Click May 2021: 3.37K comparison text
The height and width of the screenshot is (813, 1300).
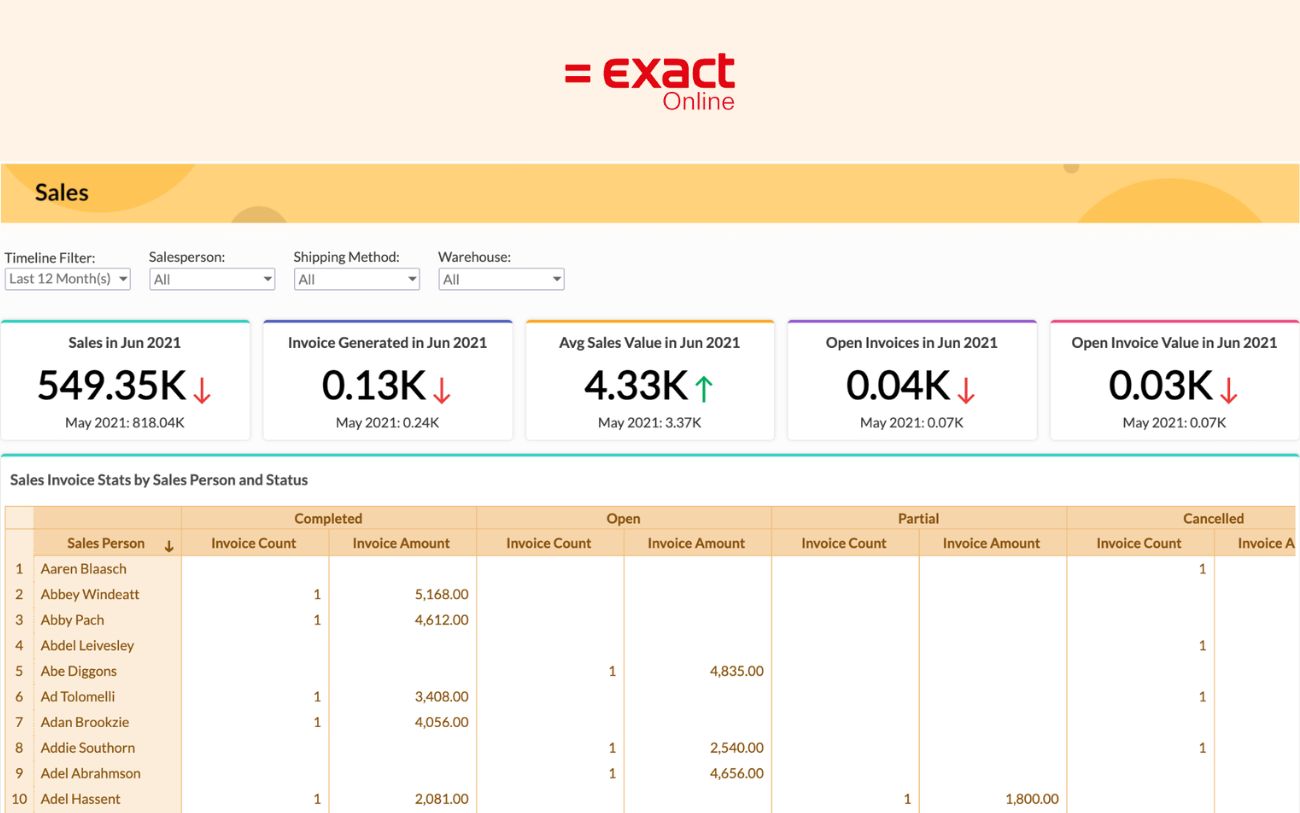(x=650, y=423)
